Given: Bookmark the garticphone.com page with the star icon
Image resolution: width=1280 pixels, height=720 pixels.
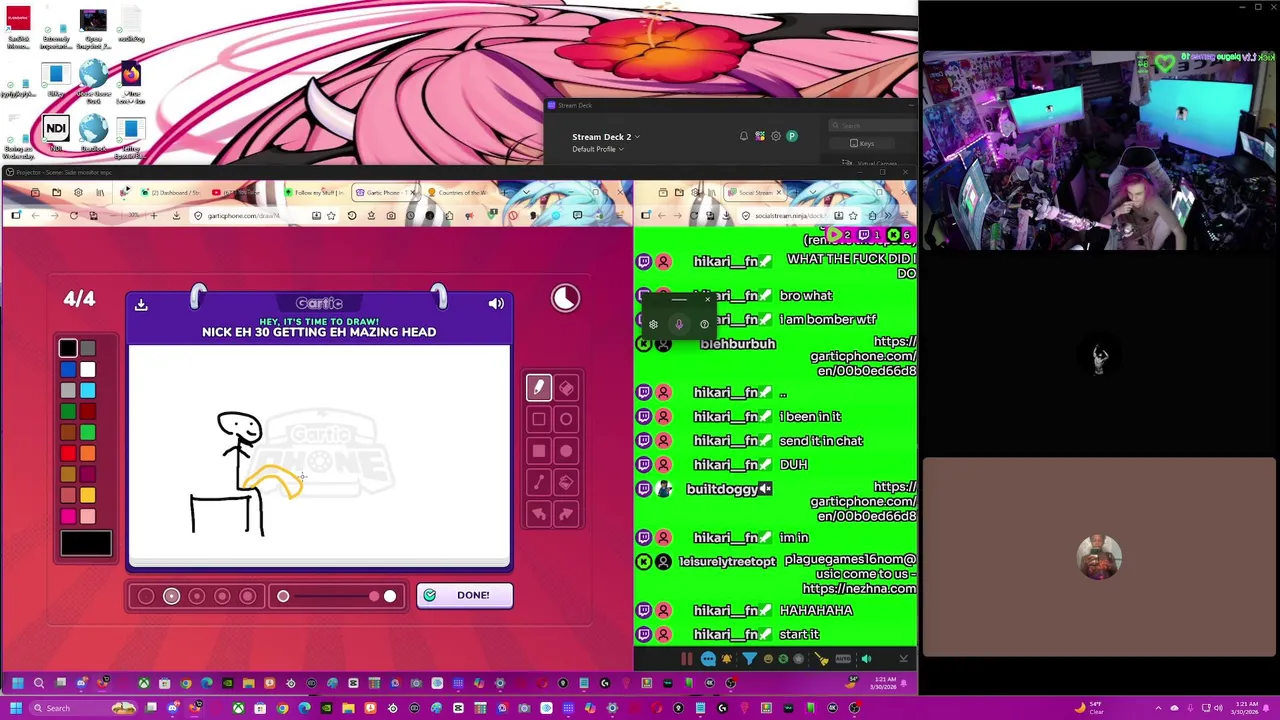Looking at the screenshot, I should (x=331, y=216).
